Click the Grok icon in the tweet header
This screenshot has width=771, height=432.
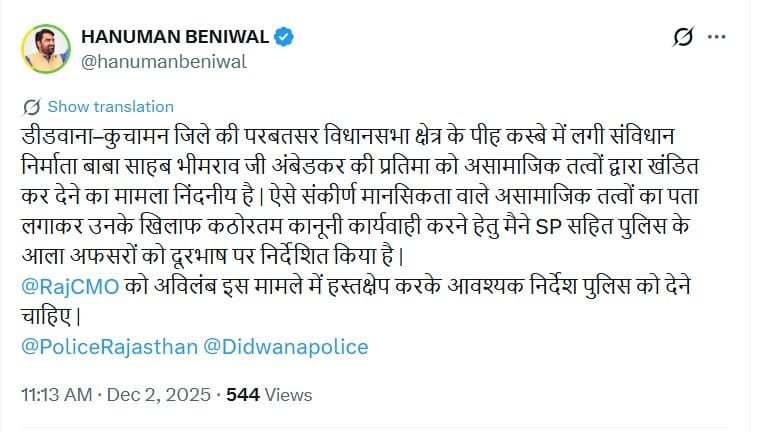(683, 38)
